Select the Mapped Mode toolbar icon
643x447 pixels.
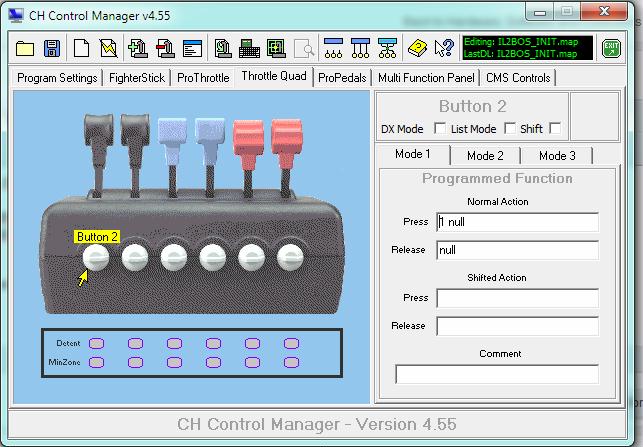click(x=333, y=48)
